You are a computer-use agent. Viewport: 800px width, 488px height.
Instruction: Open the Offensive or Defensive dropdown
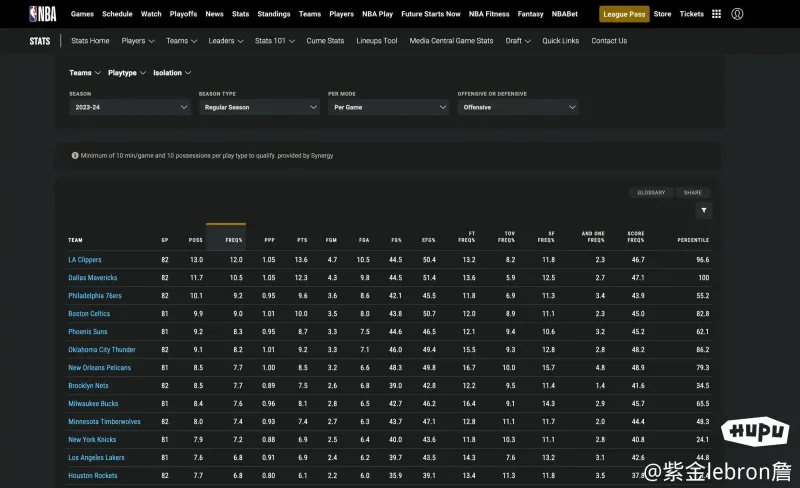518,107
